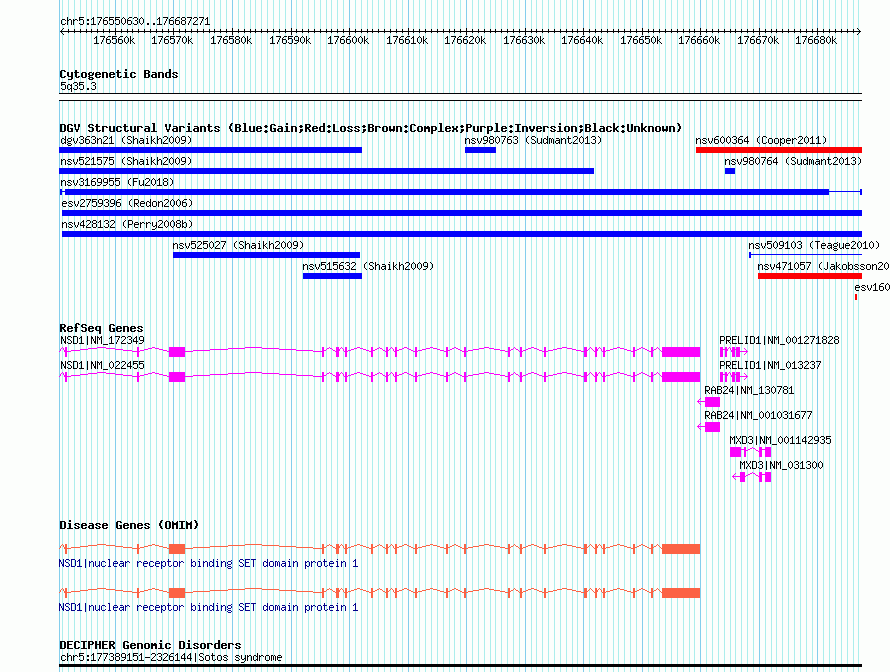Click the dgv363n21 (Shaikh2009) variant label

(126, 140)
